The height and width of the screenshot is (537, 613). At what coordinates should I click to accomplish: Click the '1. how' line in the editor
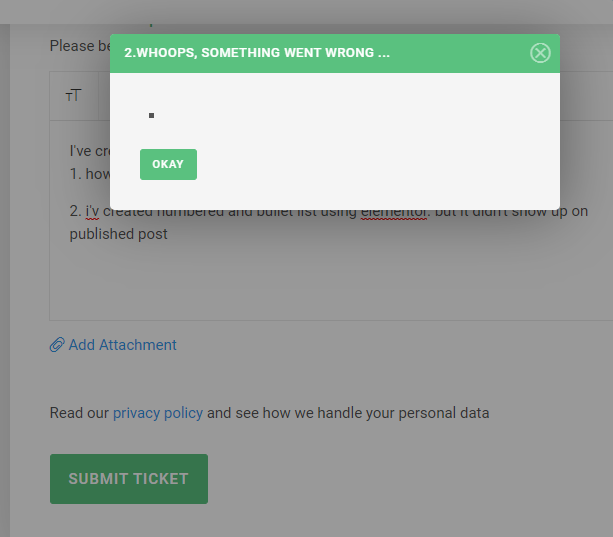tap(90, 174)
